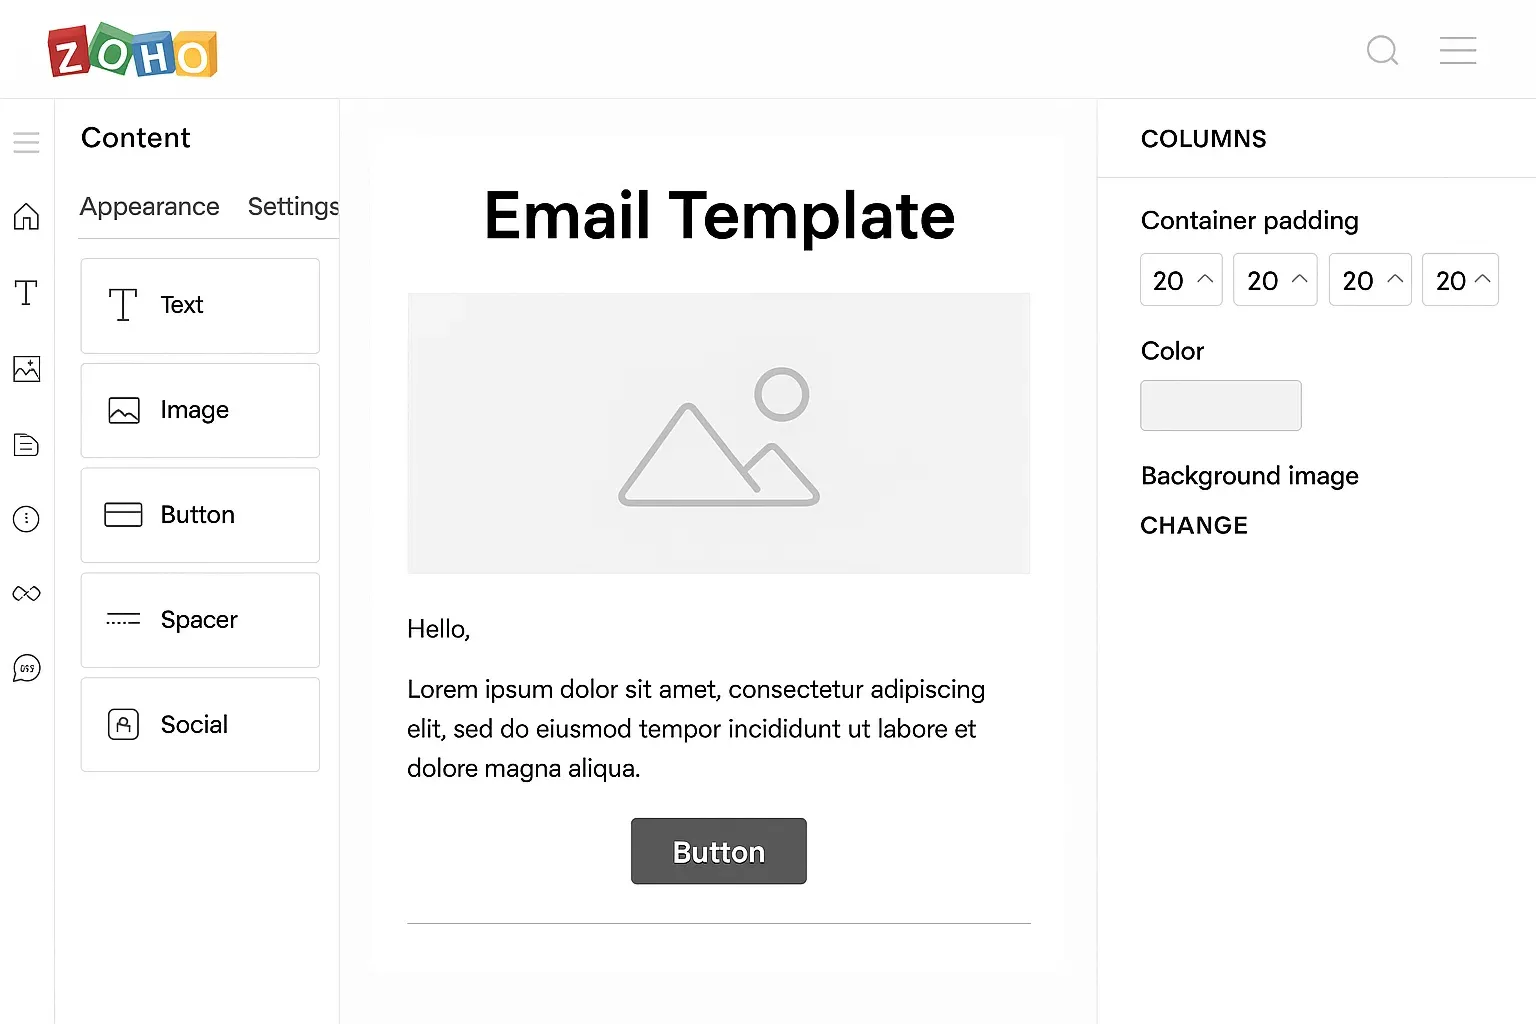The width and height of the screenshot is (1536, 1024).
Task: Switch to the Appearance tab
Action: point(150,207)
